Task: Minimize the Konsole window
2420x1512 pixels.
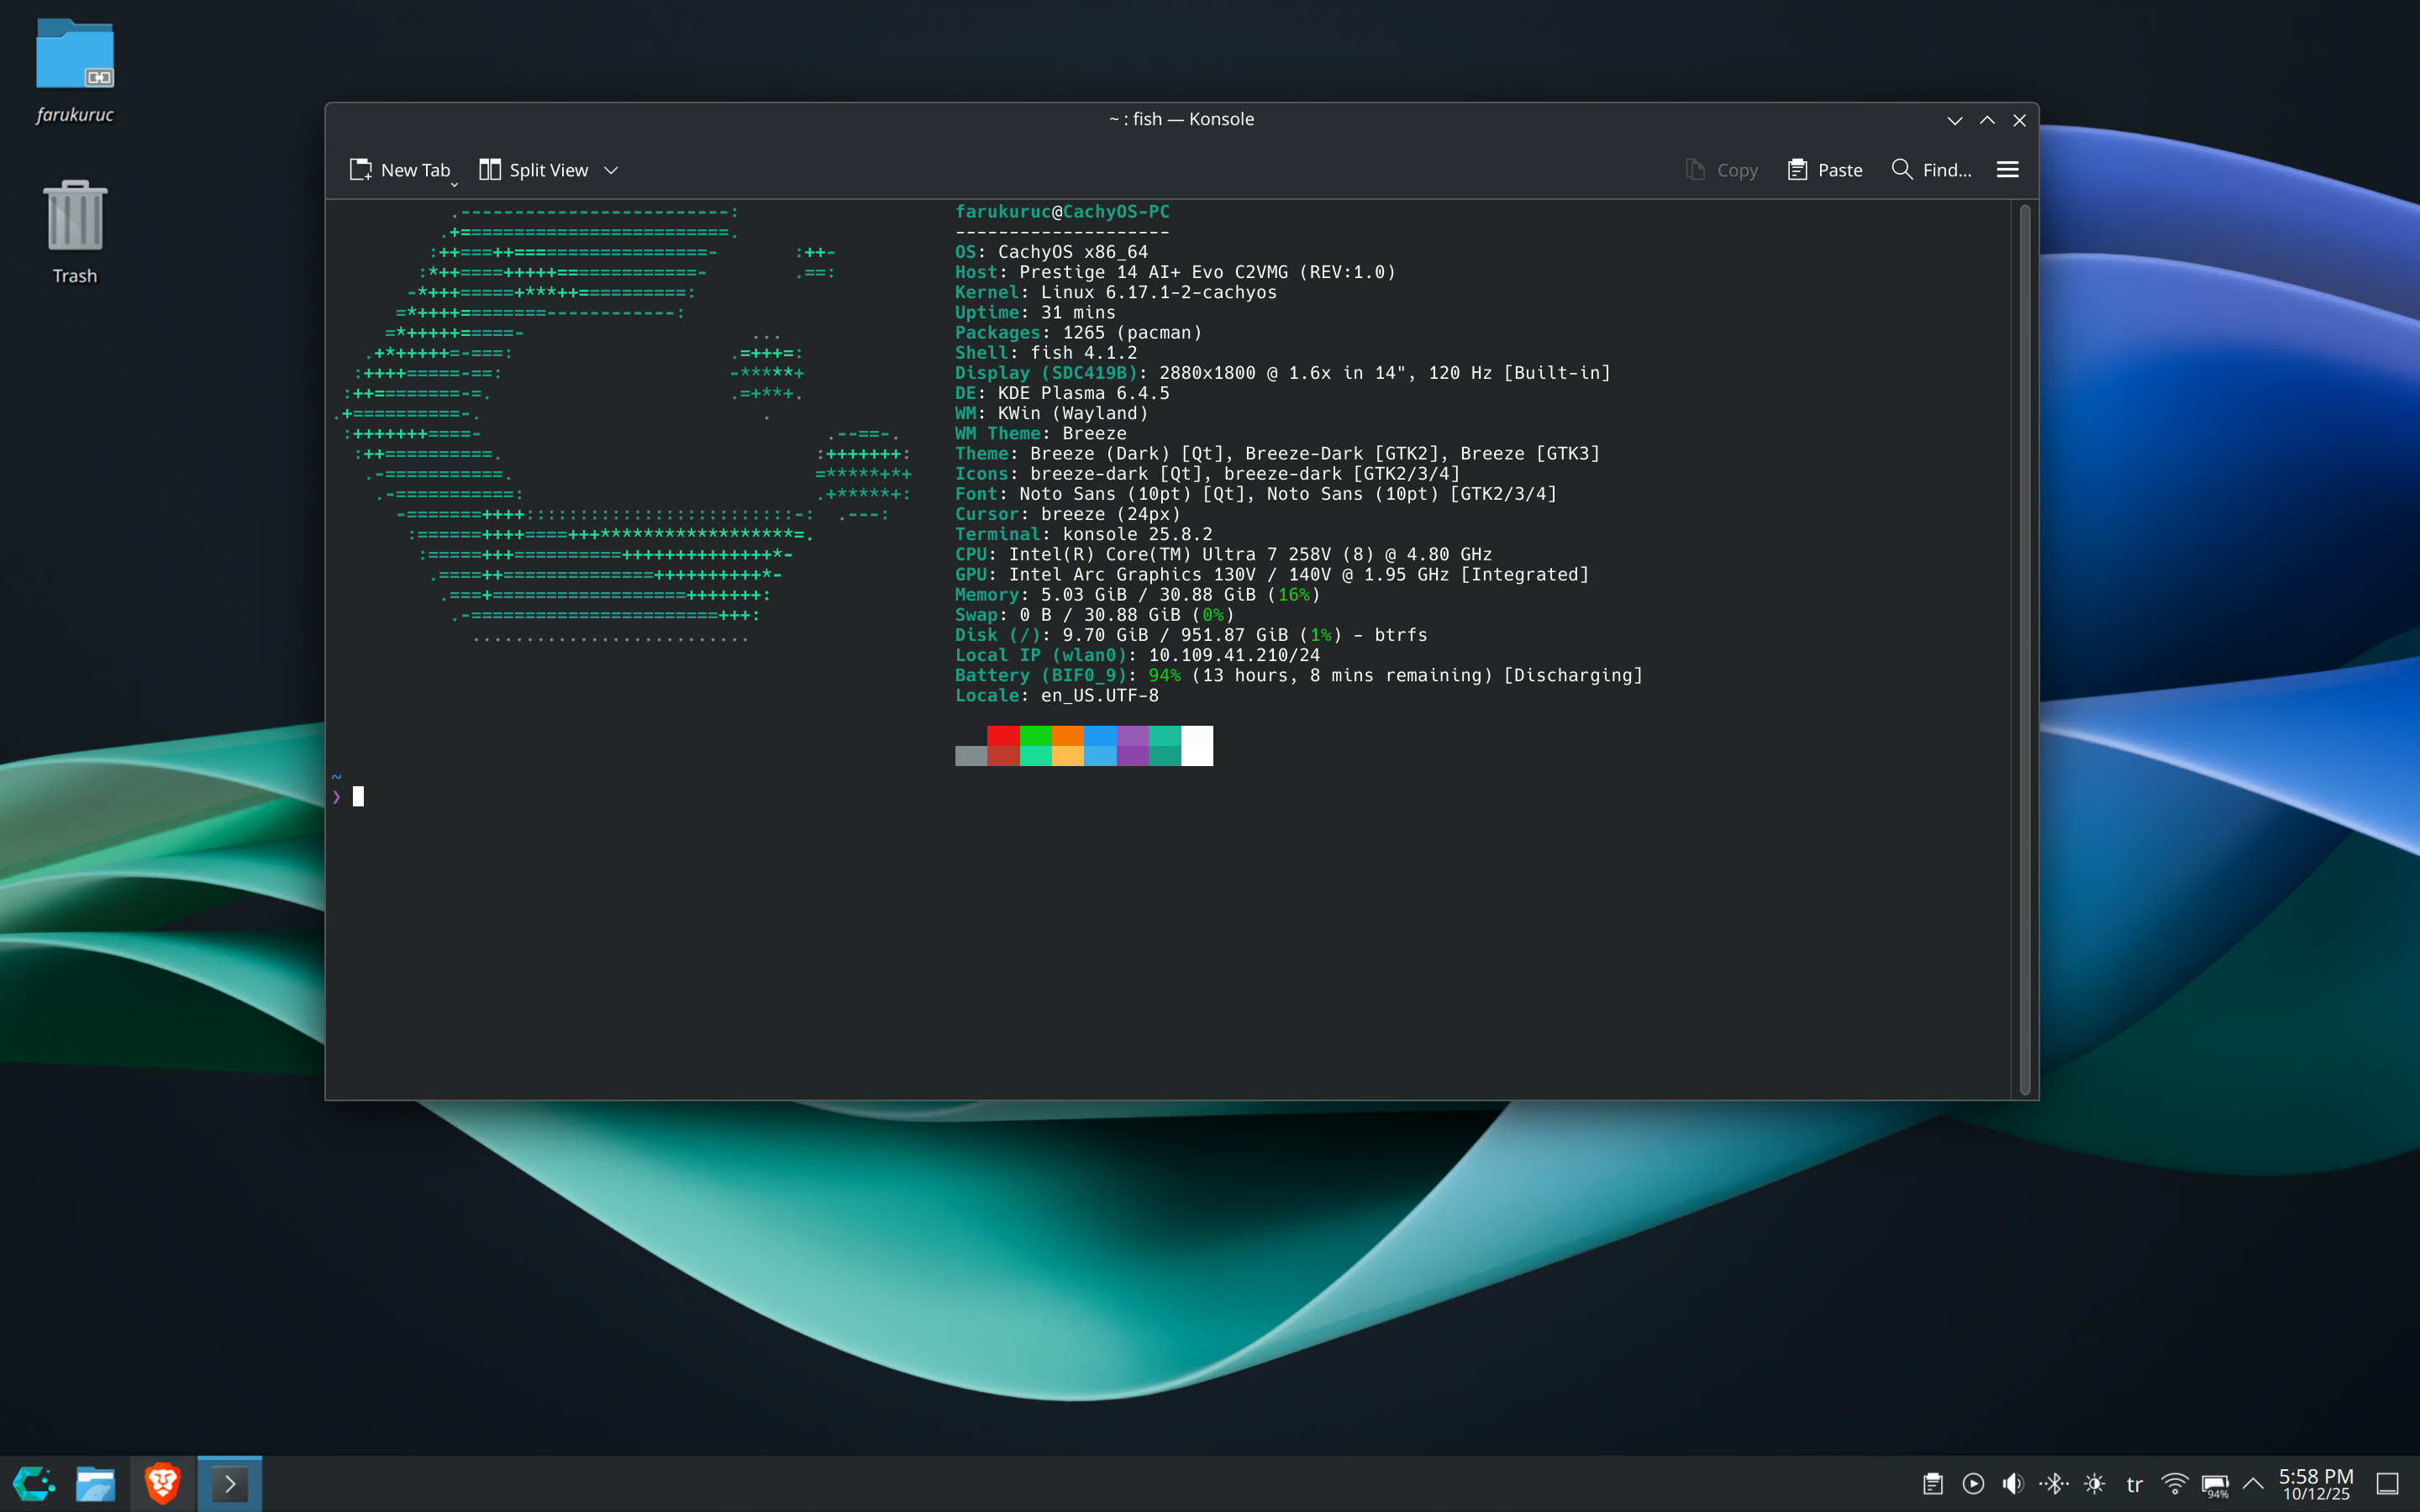Action: (x=1954, y=120)
